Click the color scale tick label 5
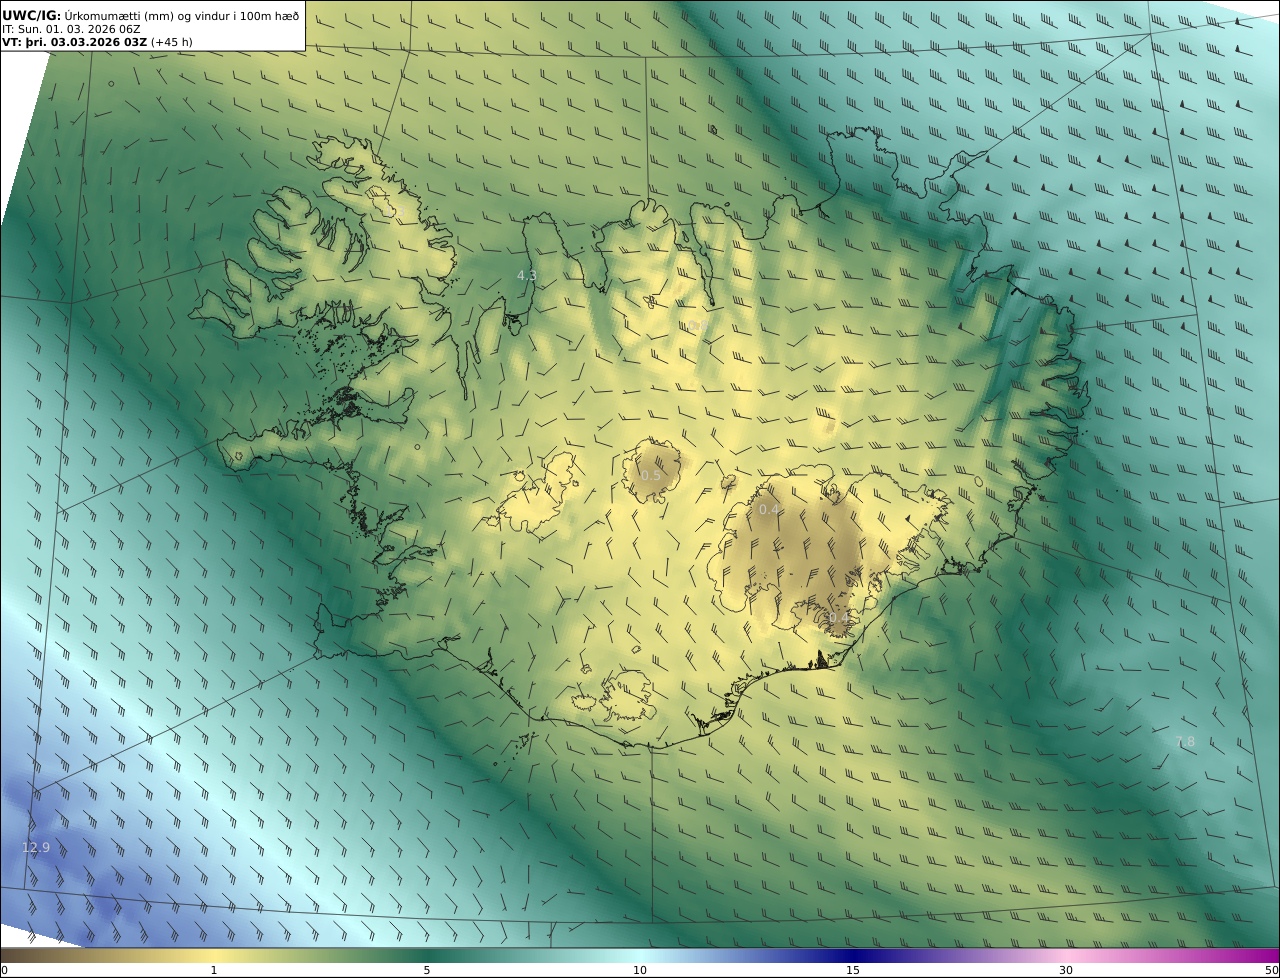1280x978 pixels. [427, 970]
